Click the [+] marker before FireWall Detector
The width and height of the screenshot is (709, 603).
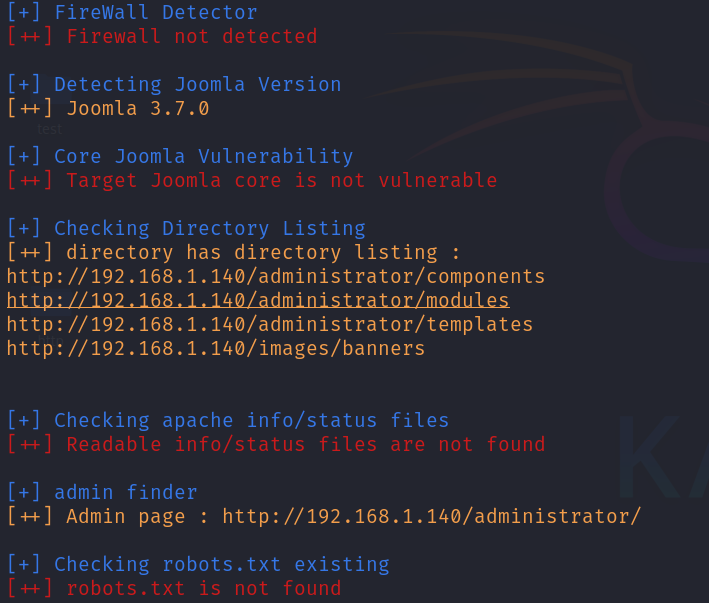24,12
